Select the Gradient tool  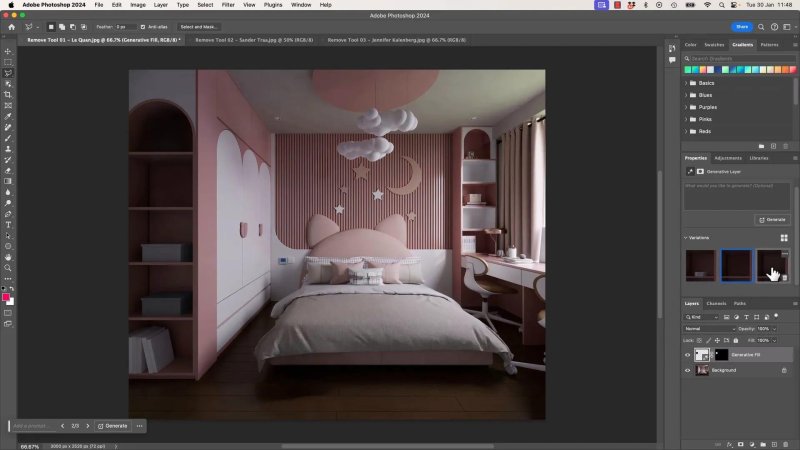click(8, 181)
